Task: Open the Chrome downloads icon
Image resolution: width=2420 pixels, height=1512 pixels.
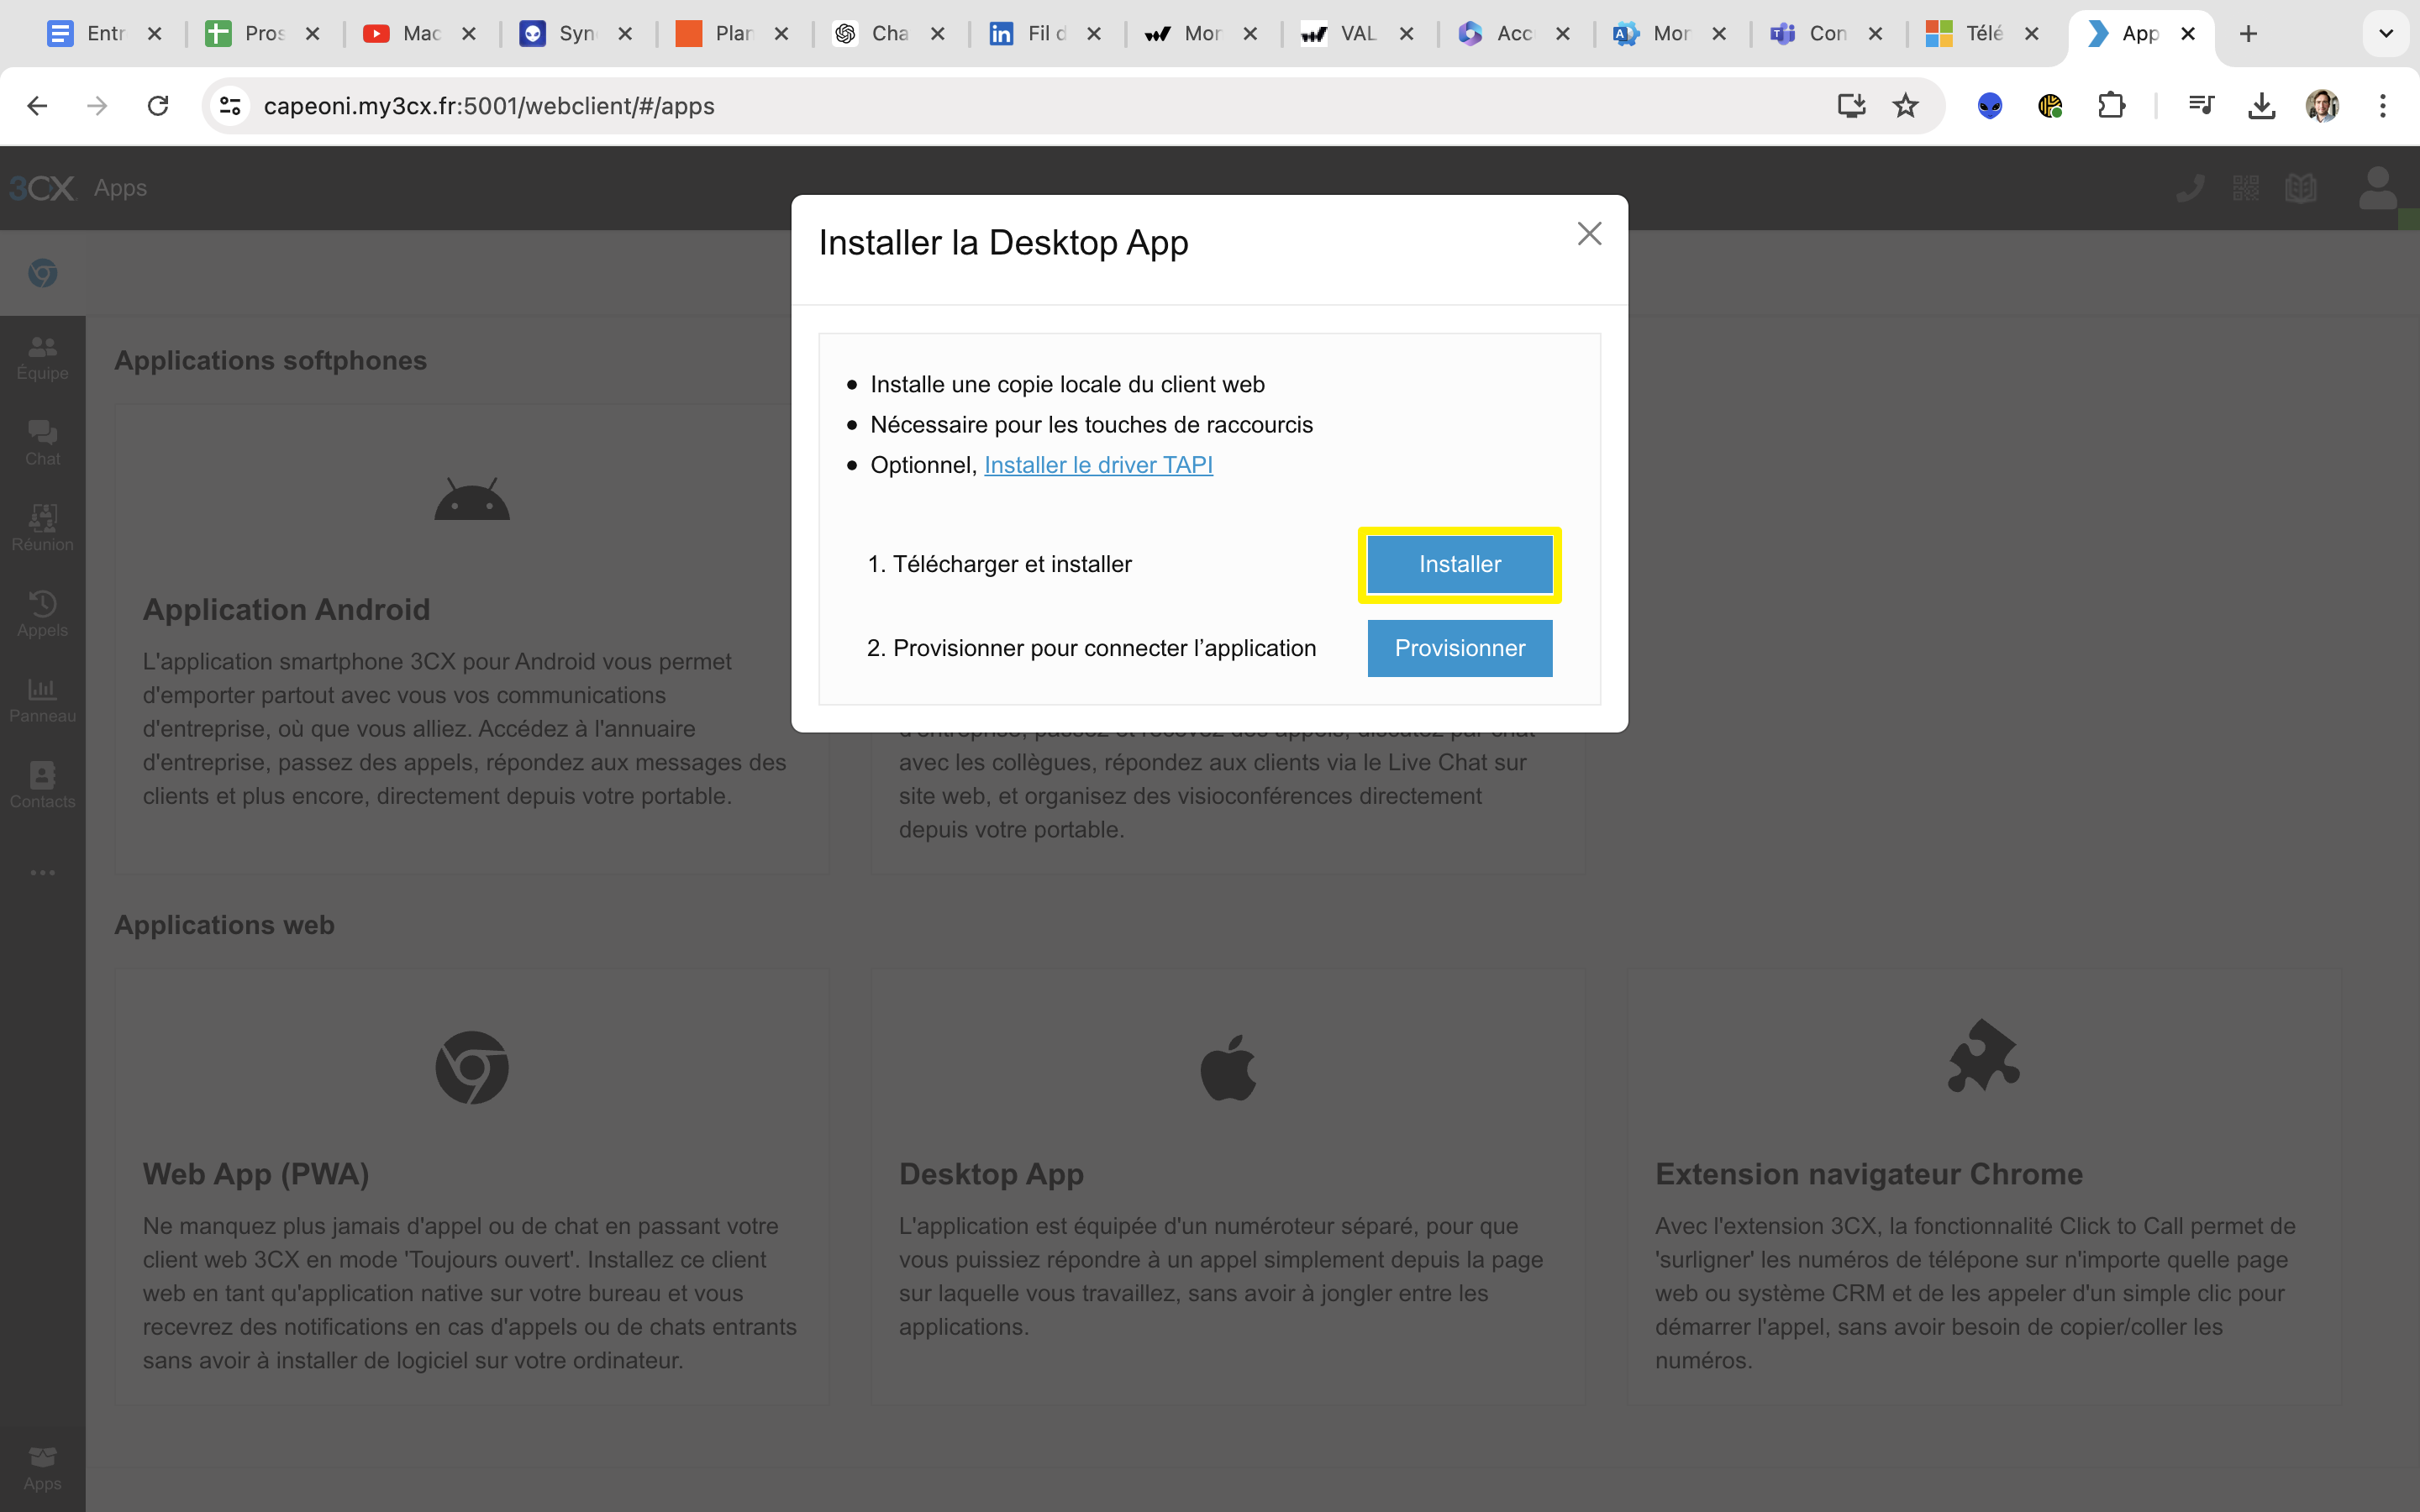Action: click(2261, 106)
